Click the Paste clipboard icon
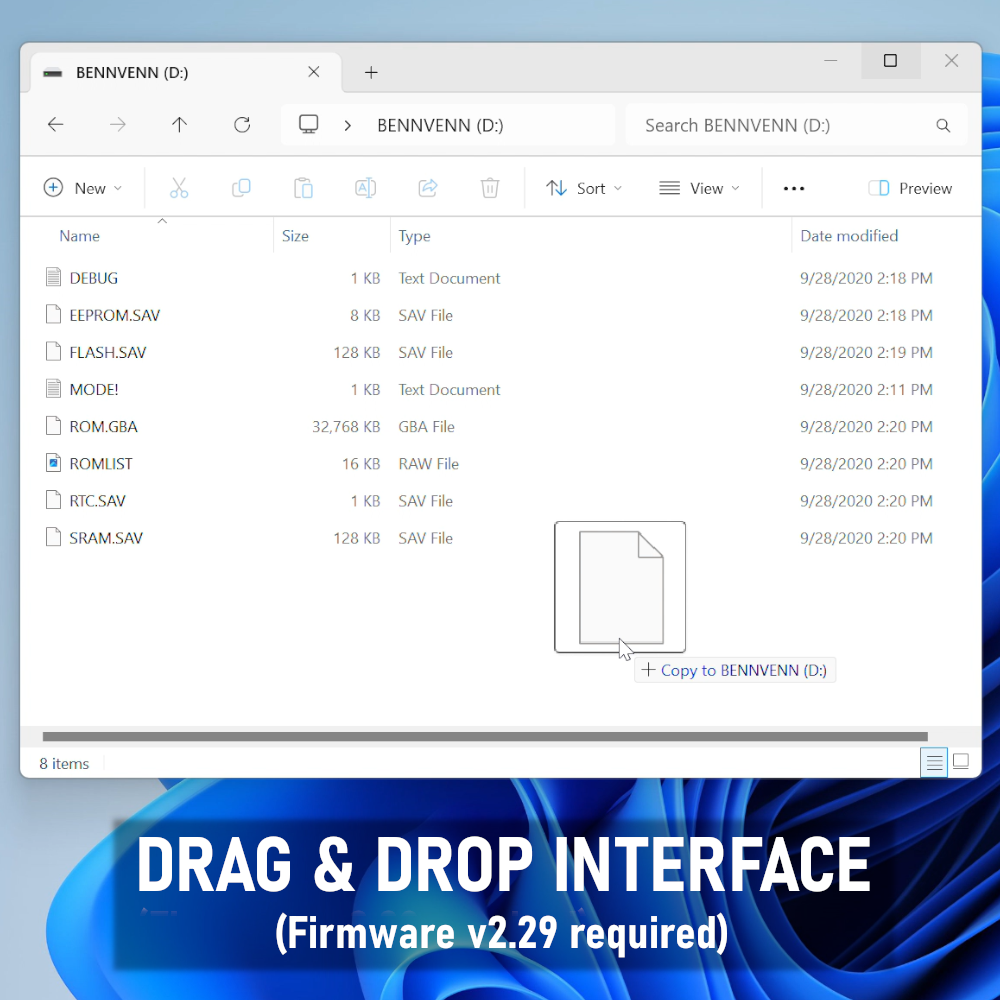Viewport: 1000px width, 1000px height. 303,188
